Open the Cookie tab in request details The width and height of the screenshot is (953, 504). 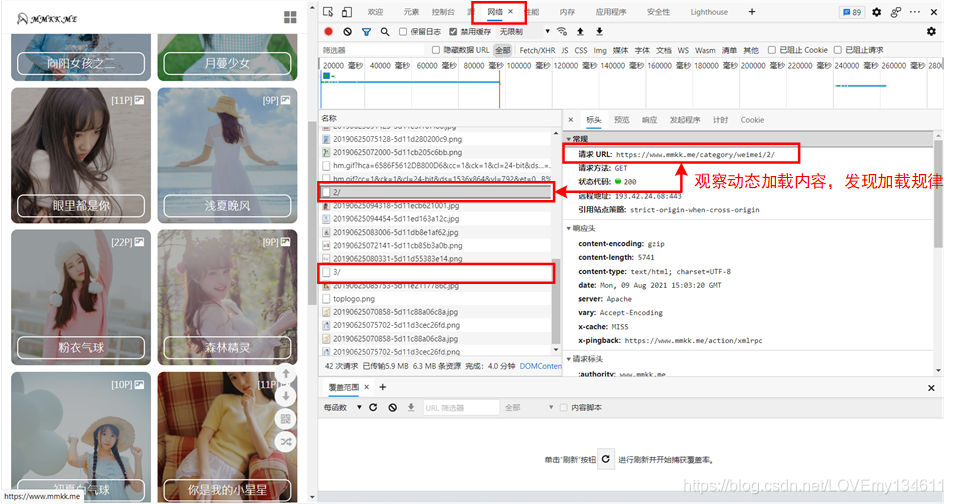752,120
